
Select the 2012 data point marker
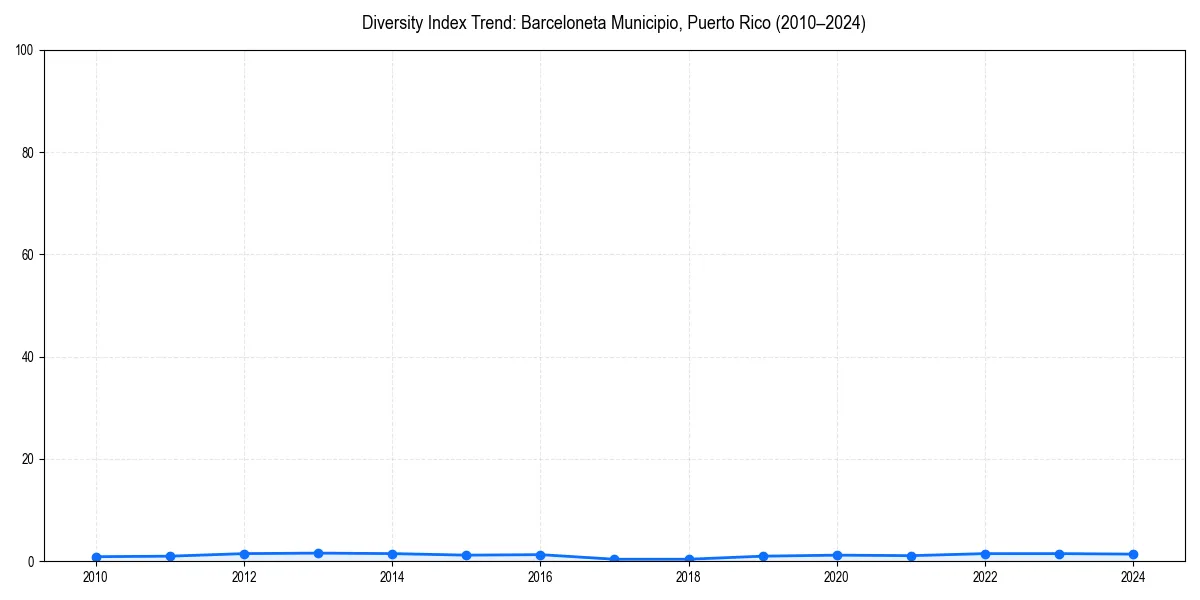(244, 553)
